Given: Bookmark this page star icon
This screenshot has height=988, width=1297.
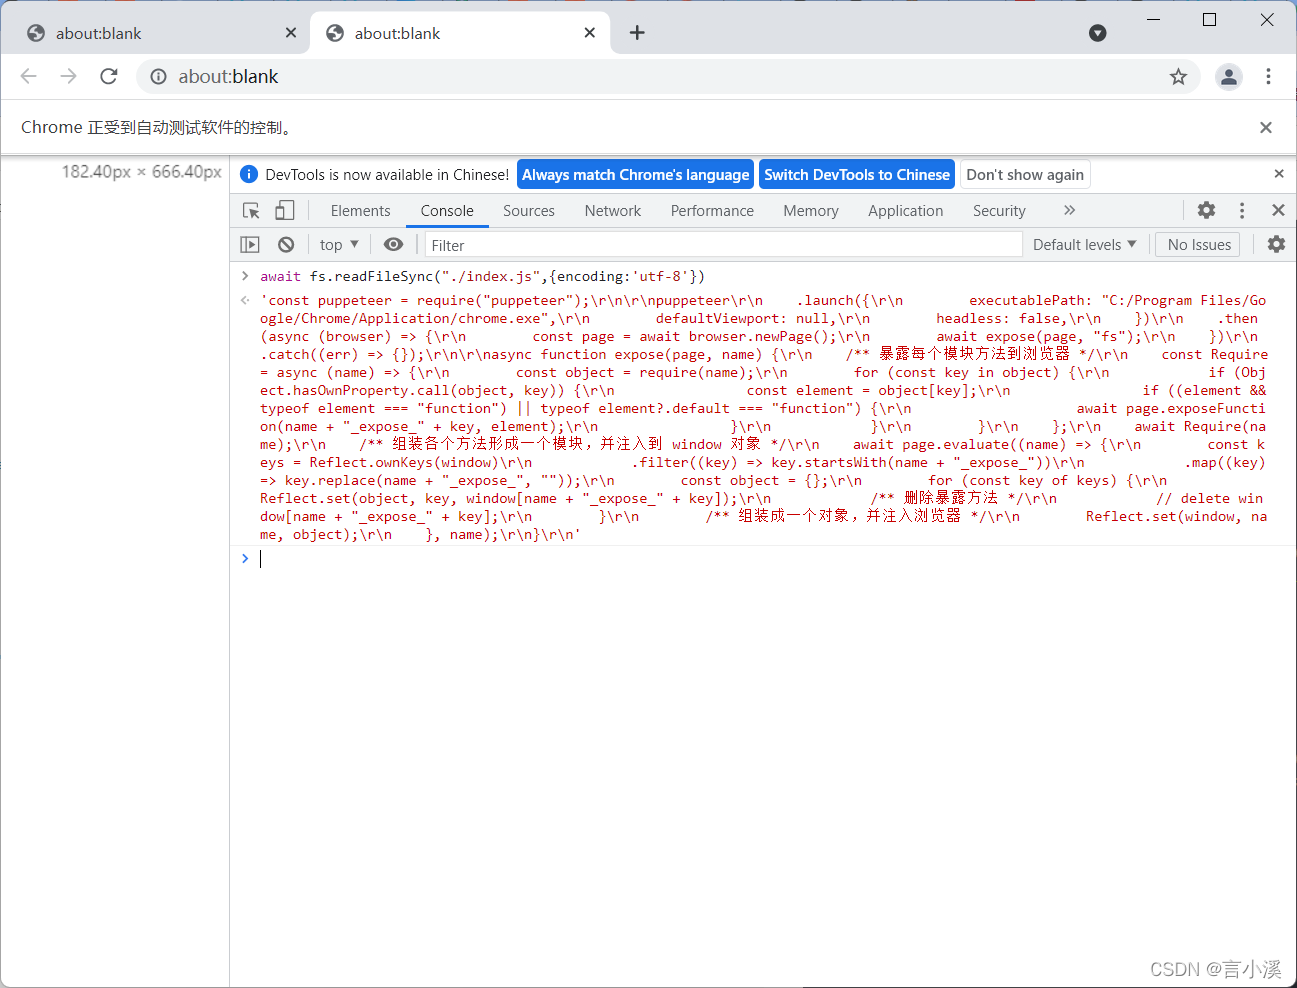Looking at the screenshot, I should click(x=1178, y=76).
